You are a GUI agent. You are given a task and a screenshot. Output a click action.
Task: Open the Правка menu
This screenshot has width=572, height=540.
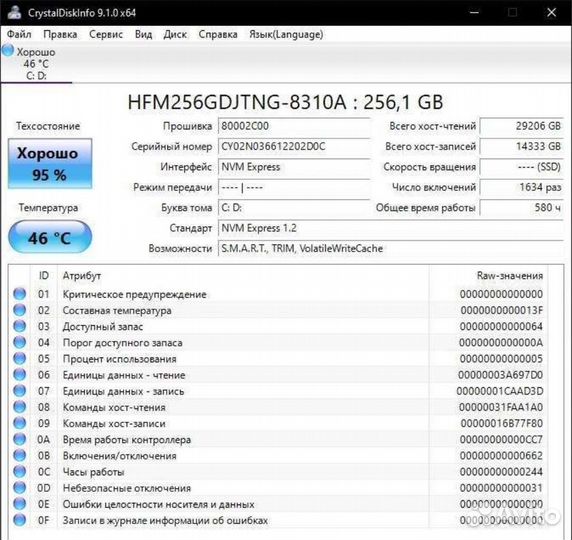pyautogui.click(x=60, y=34)
